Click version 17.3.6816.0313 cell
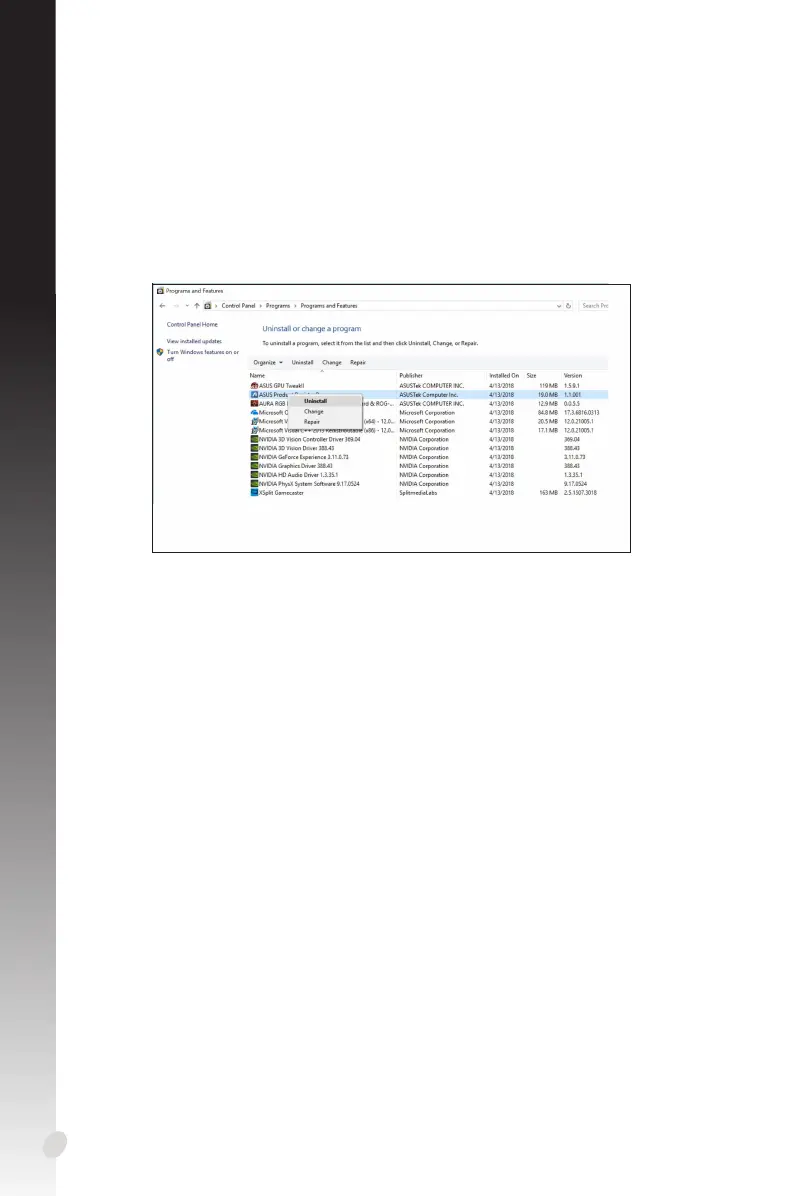The image size is (794, 1196). coord(582,413)
